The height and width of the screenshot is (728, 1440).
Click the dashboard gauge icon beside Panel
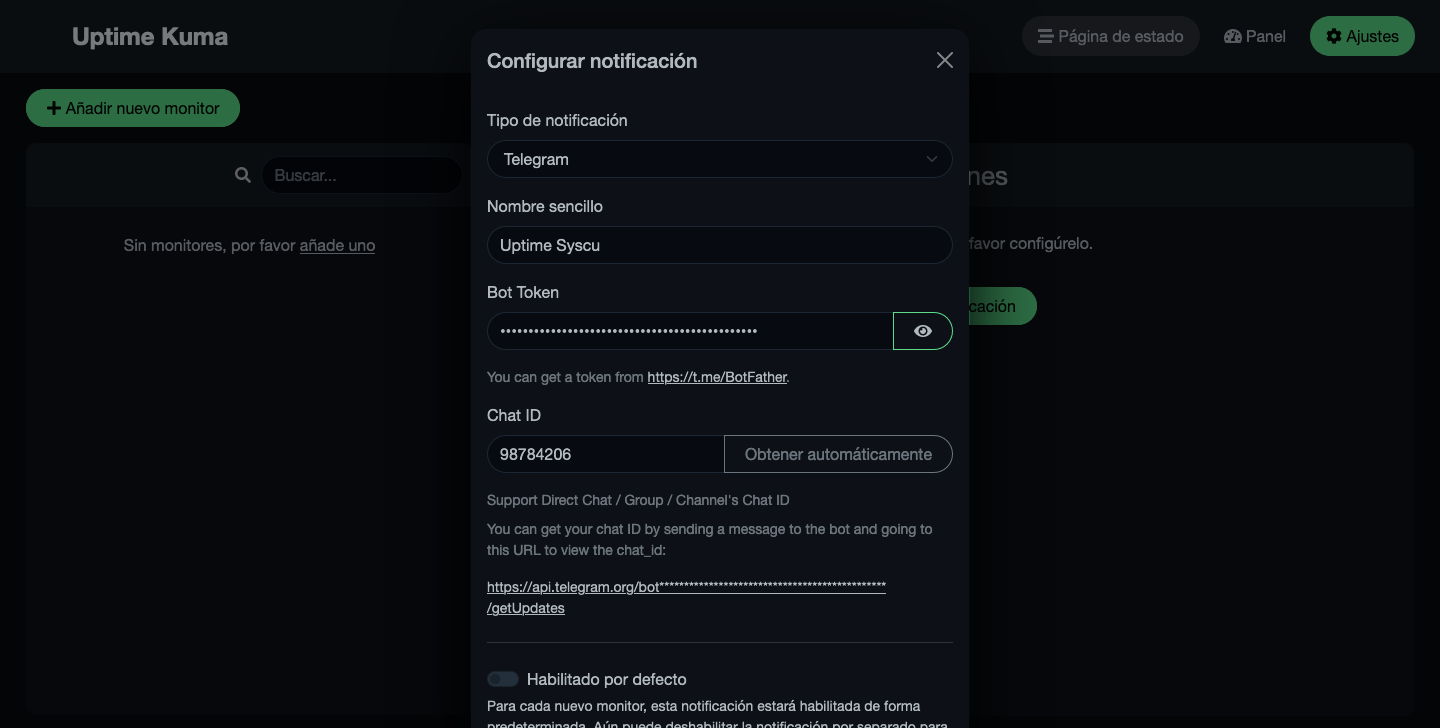click(x=1233, y=36)
